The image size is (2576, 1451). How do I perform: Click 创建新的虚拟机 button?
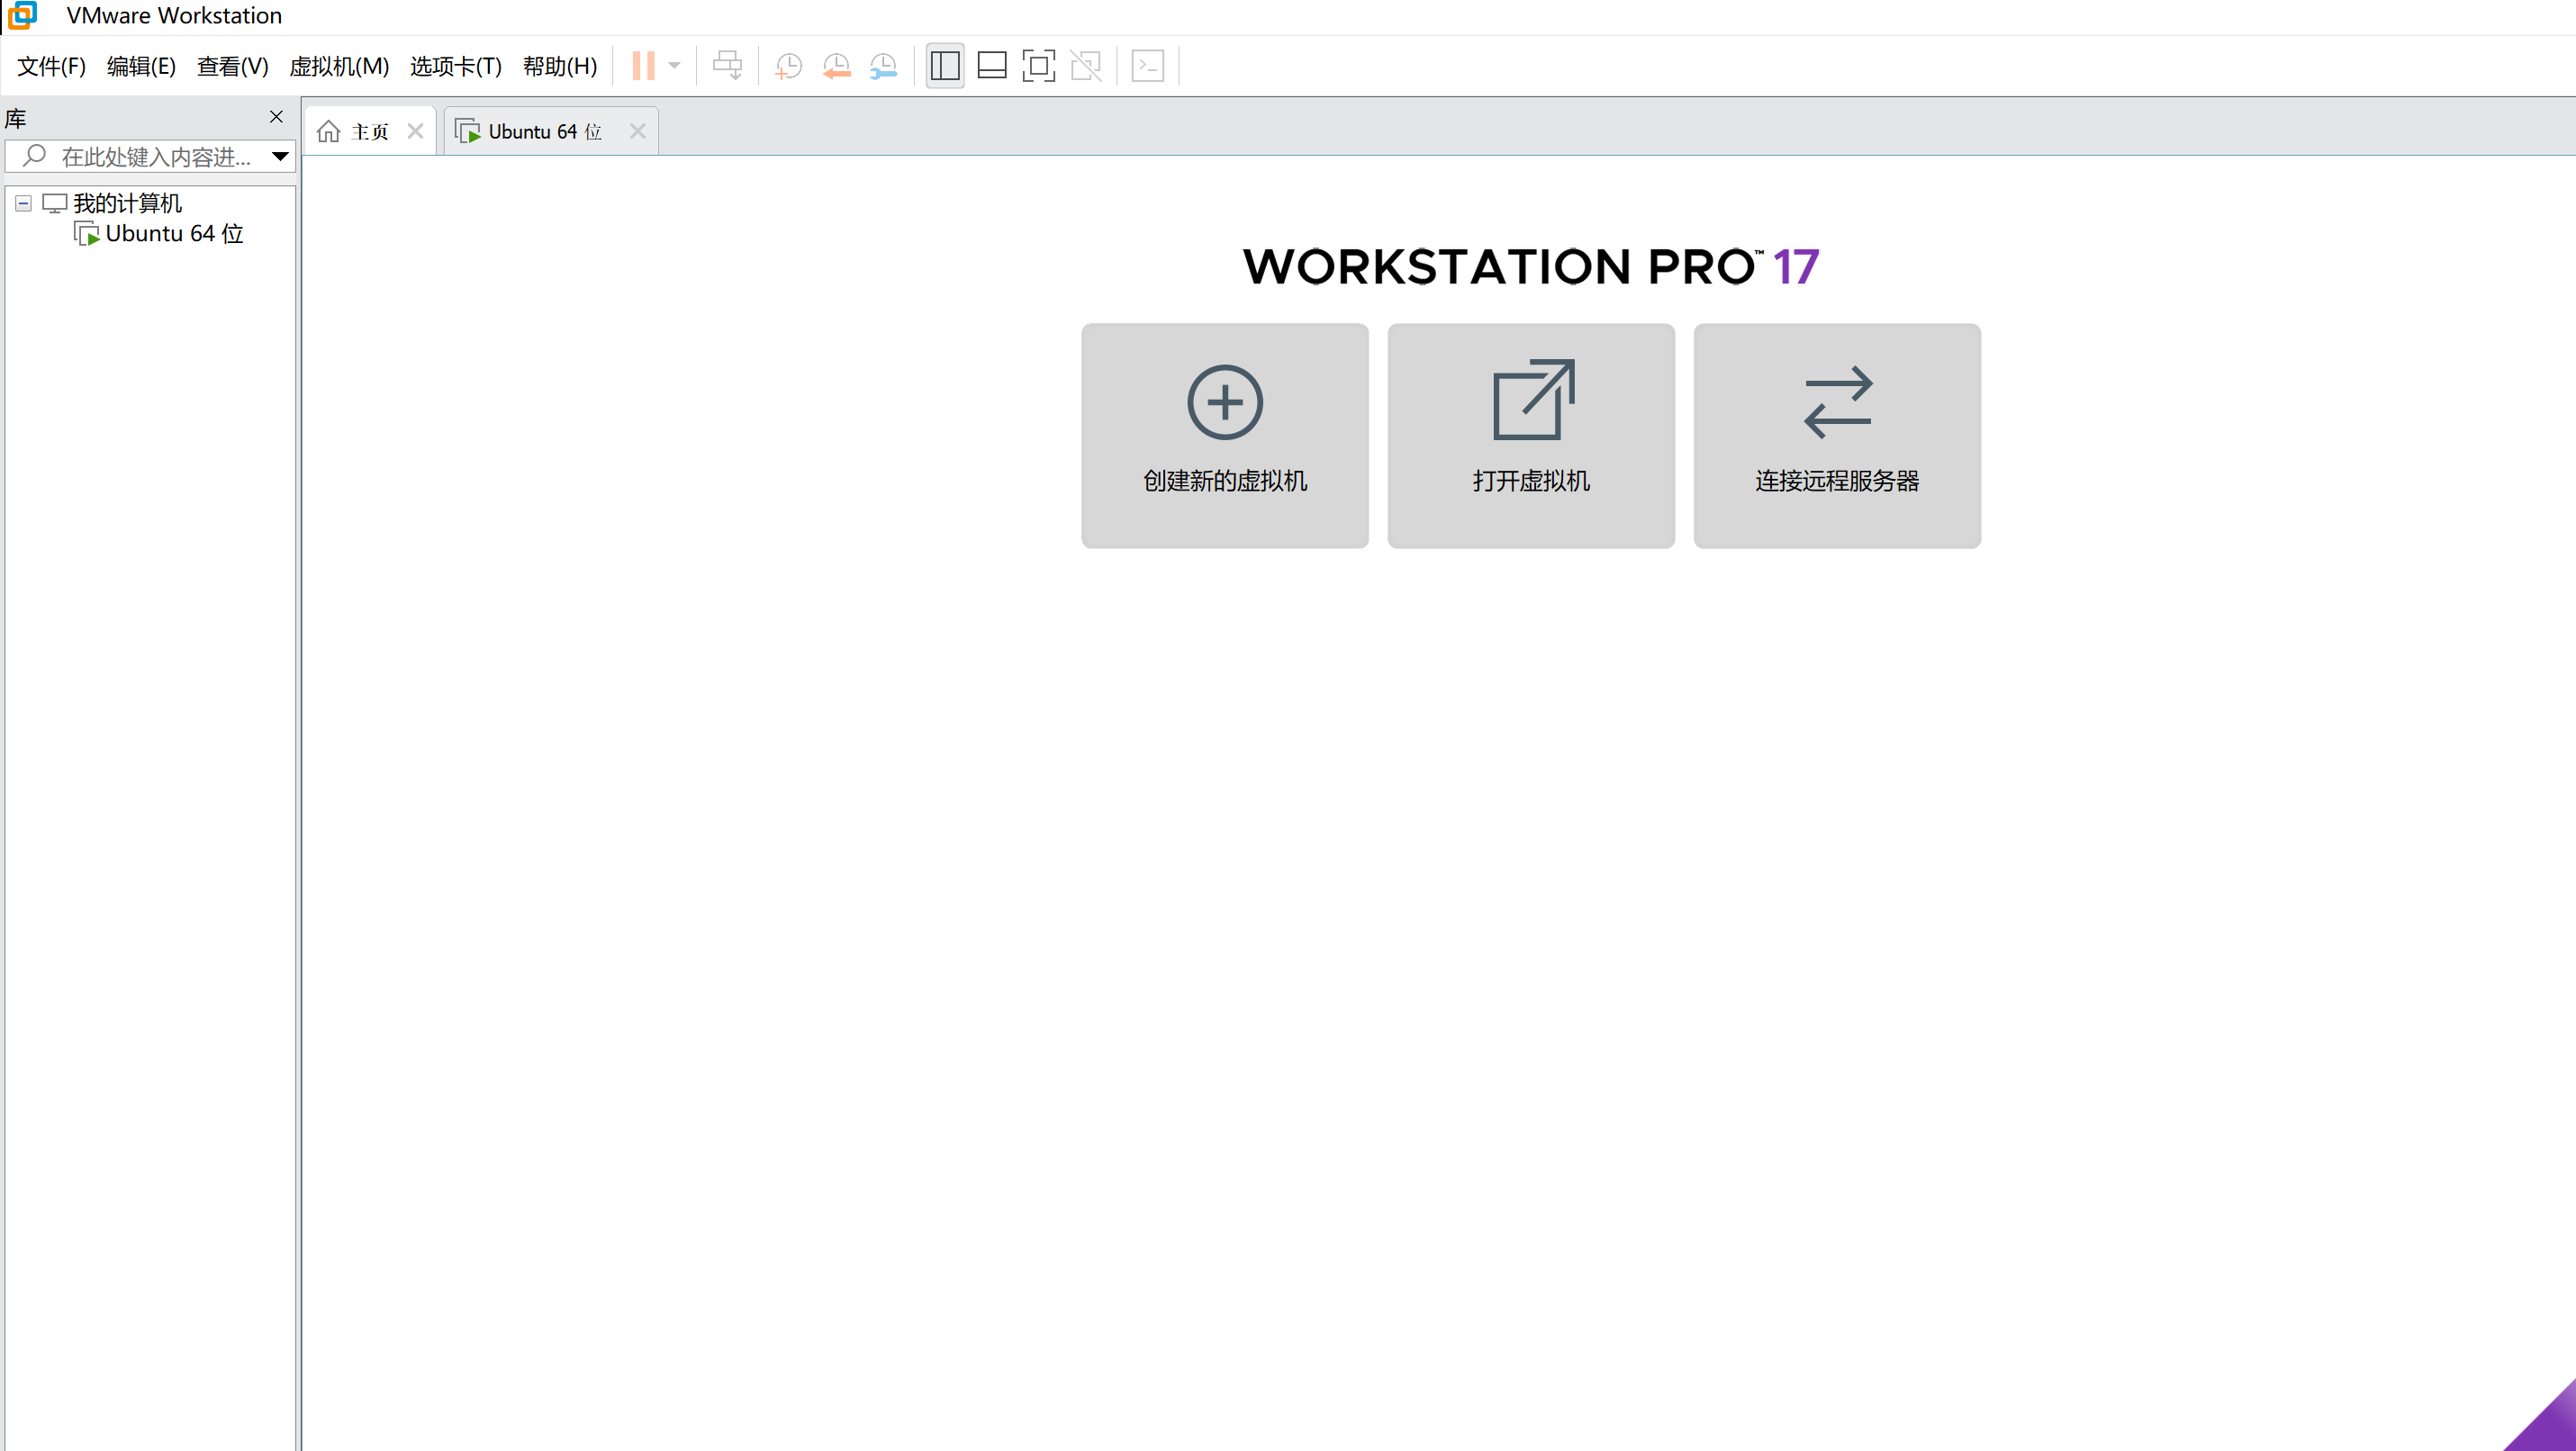click(x=1224, y=435)
